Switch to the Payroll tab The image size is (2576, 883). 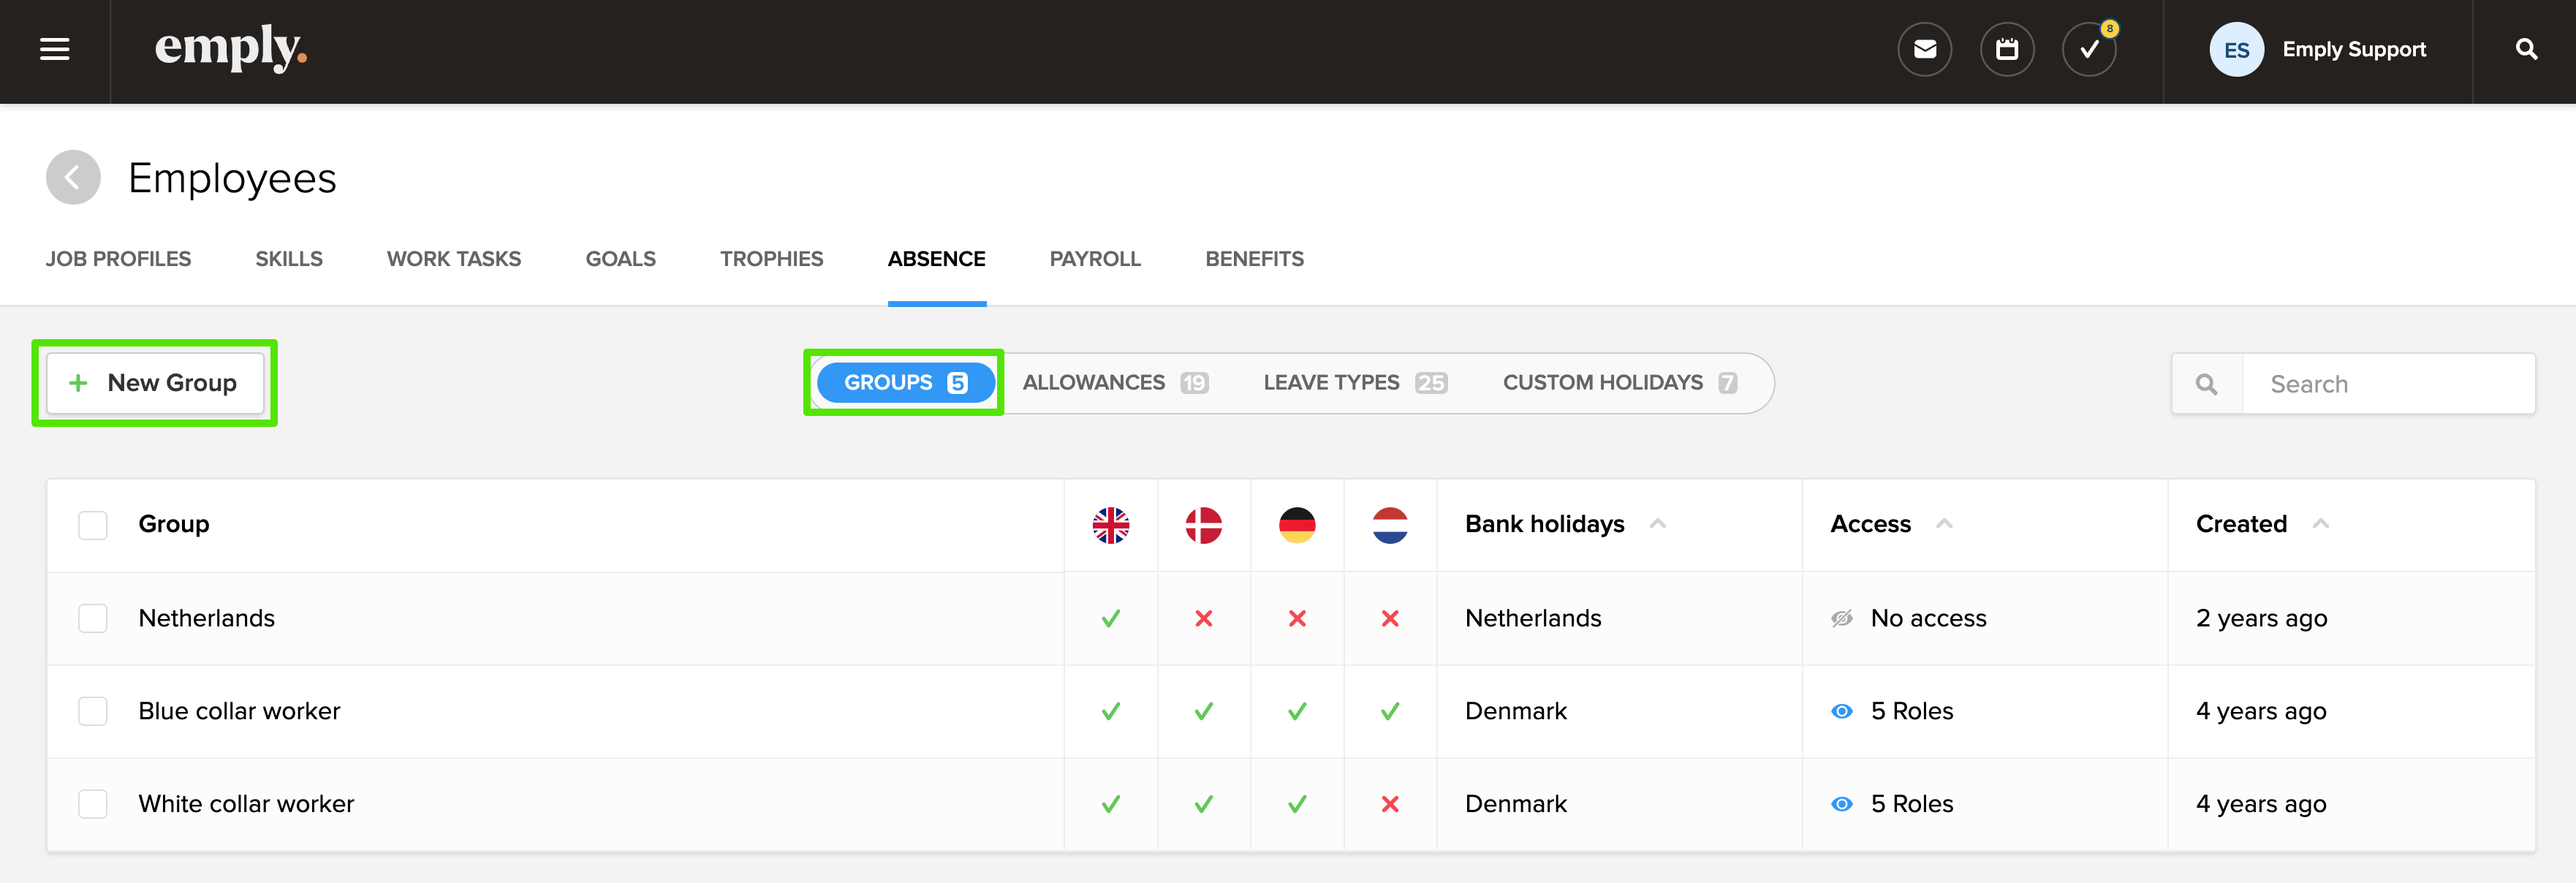click(x=1095, y=259)
